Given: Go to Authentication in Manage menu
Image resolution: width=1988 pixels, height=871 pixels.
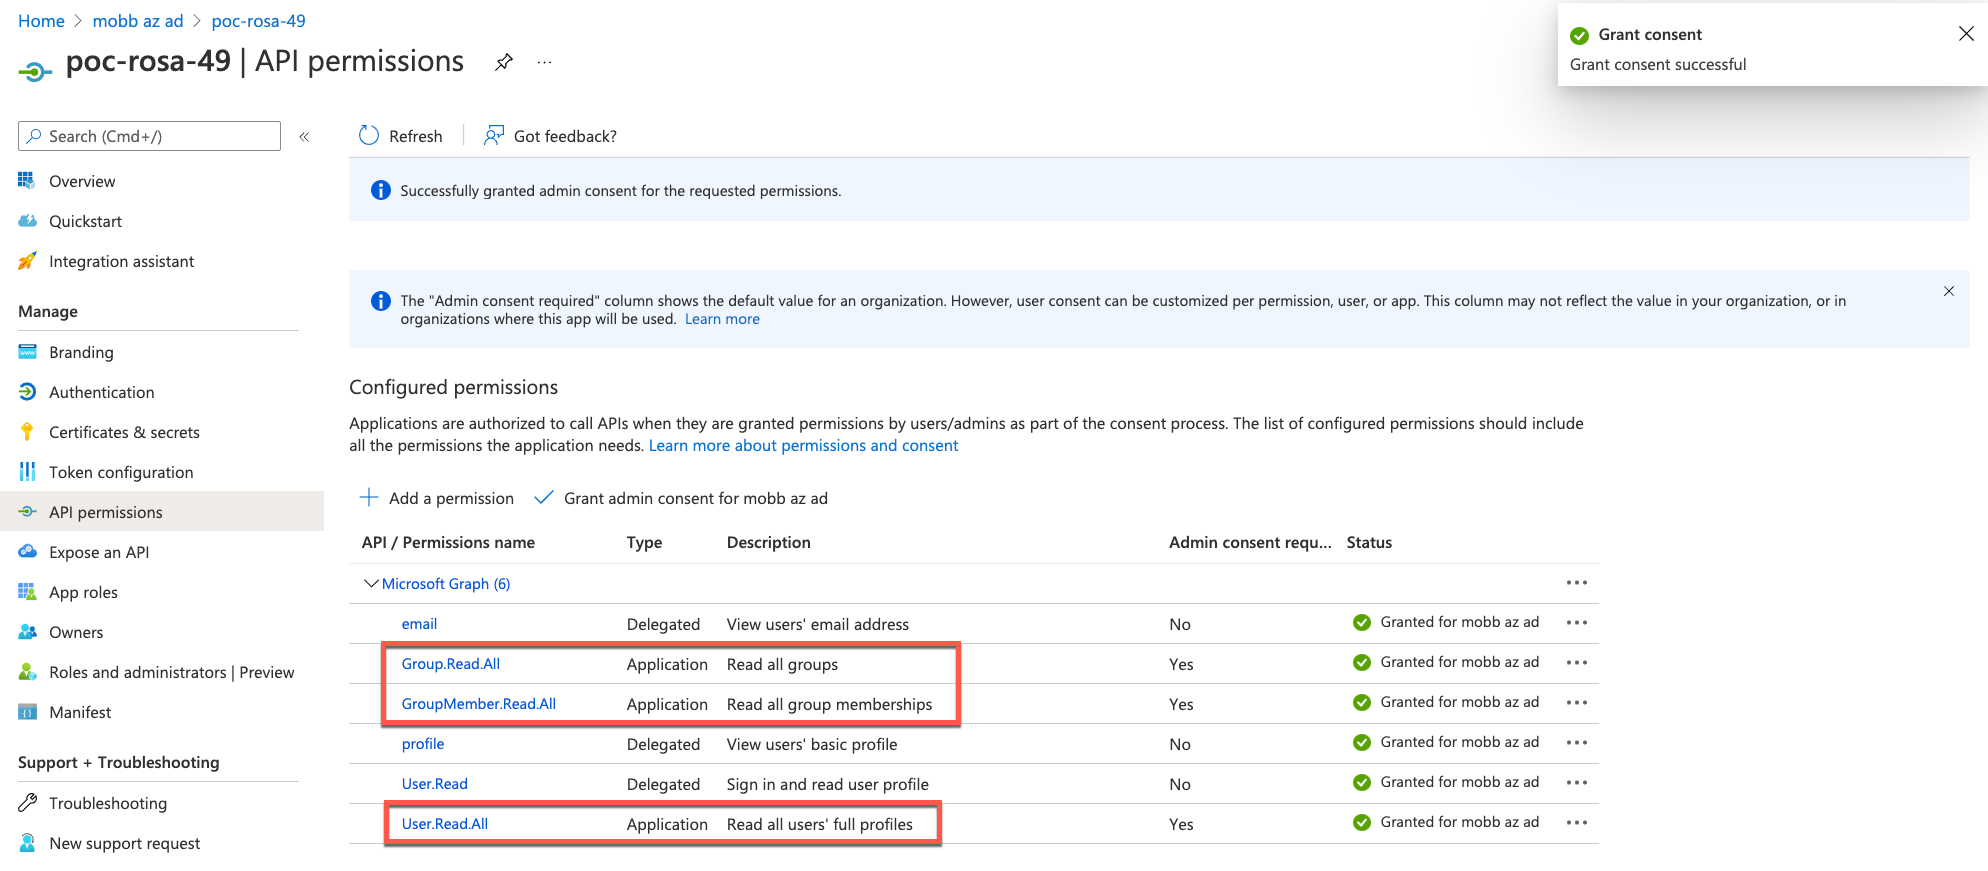Looking at the screenshot, I should [101, 392].
